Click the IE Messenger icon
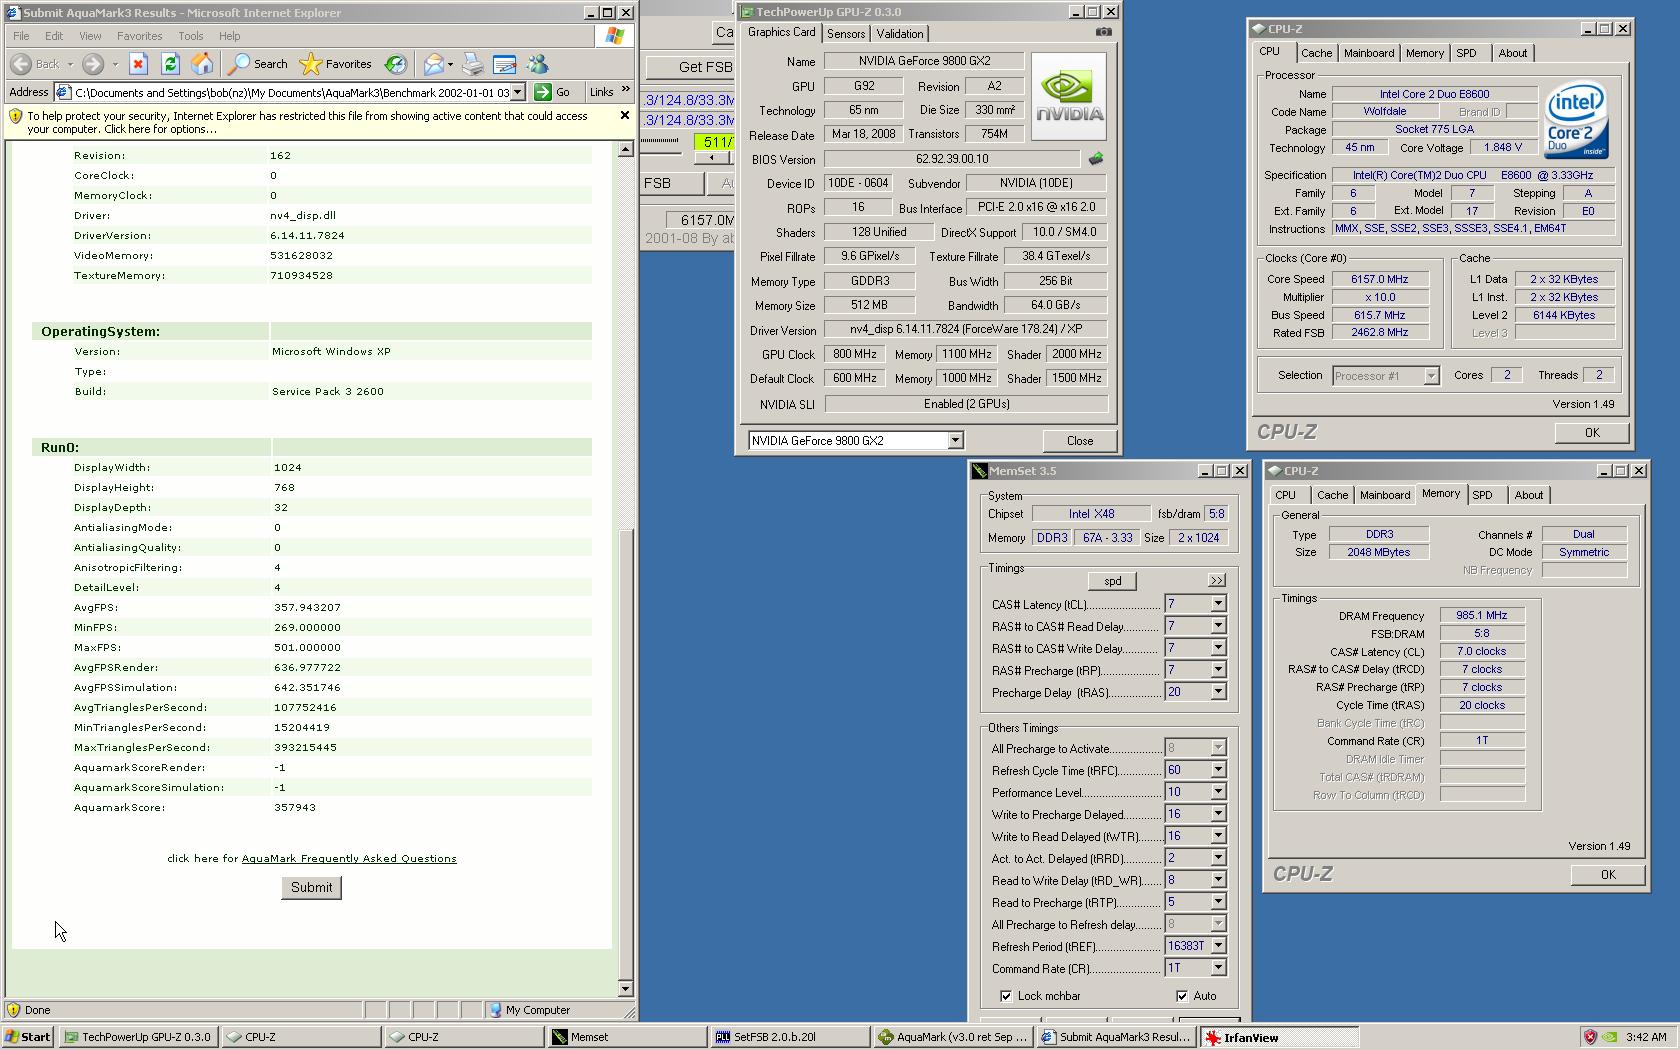 (x=537, y=64)
